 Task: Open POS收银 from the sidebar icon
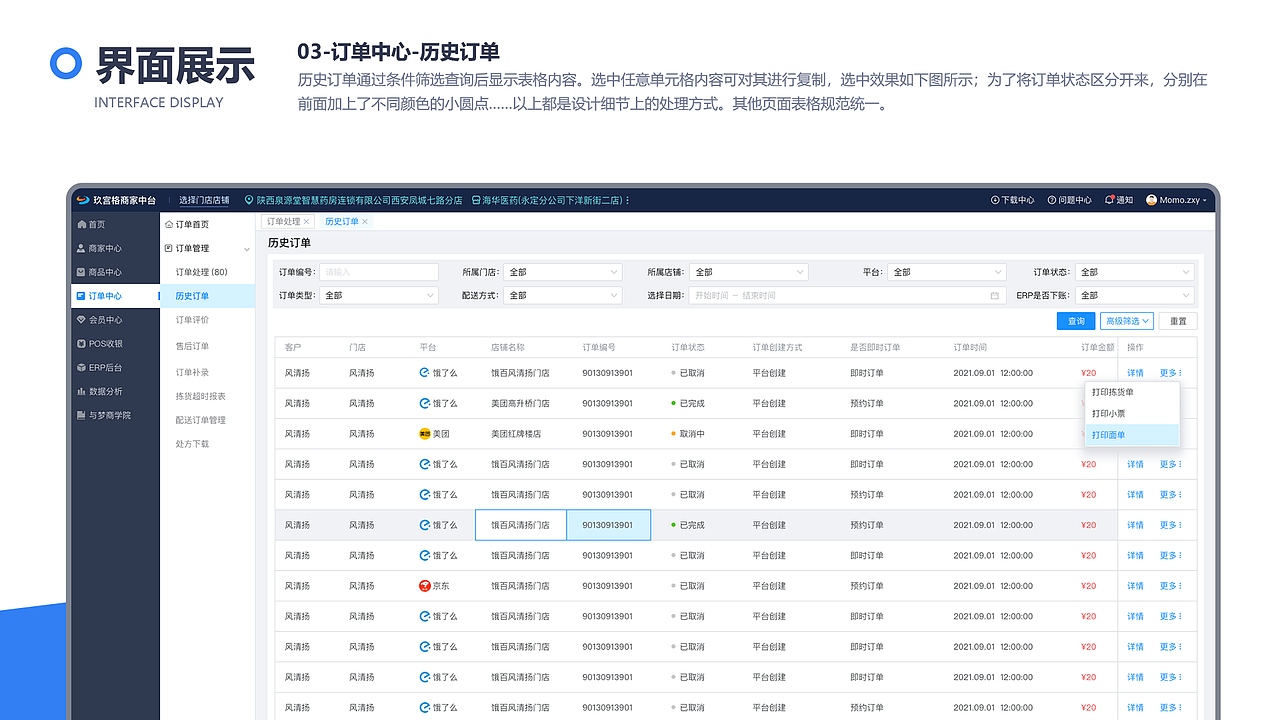pyautogui.click(x=81, y=344)
